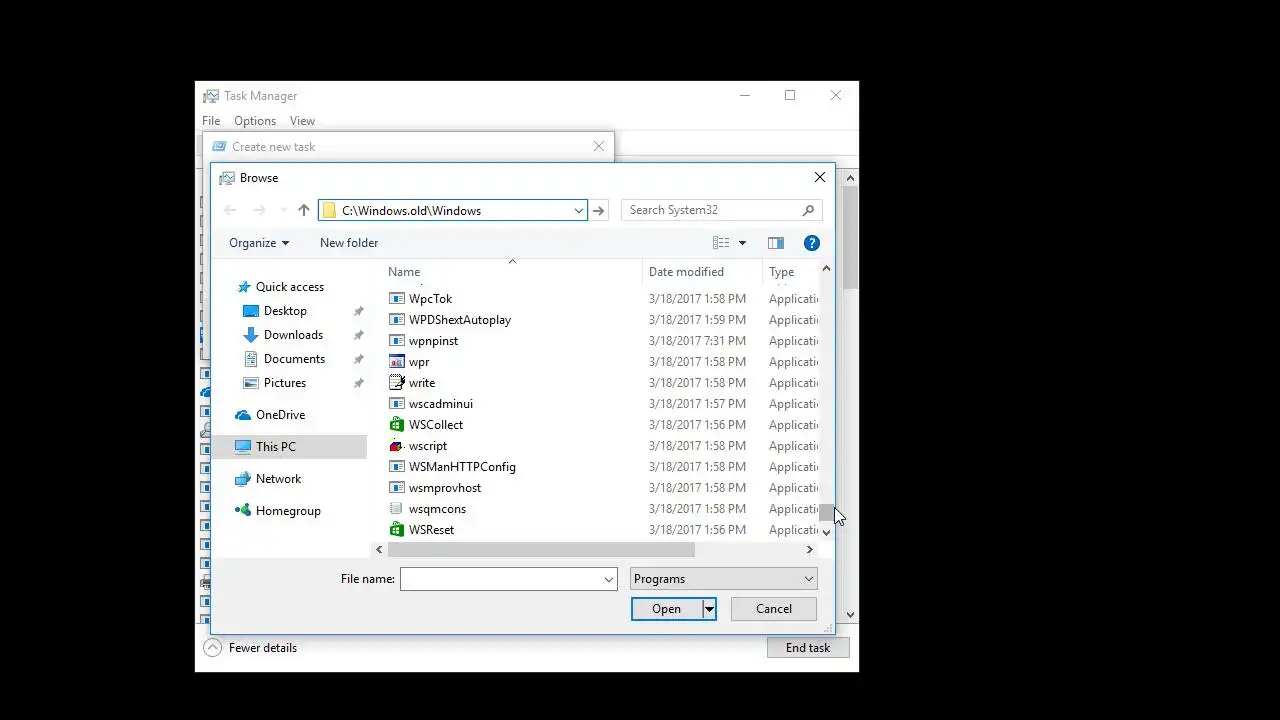This screenshot has width=1280, height=720.
Task: Click the search magnifier icon
Action: pyautogui.click(x=808, y=210)
